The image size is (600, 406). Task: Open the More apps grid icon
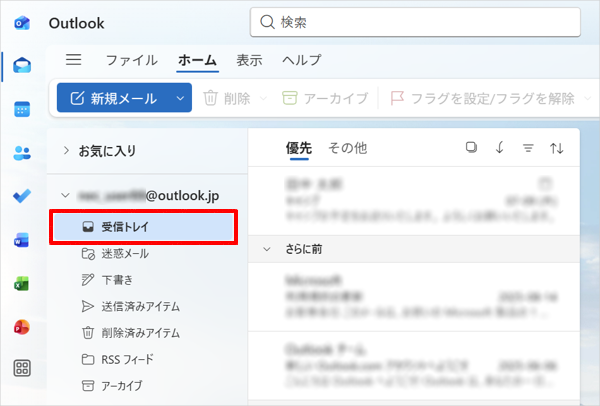[22, 368]
